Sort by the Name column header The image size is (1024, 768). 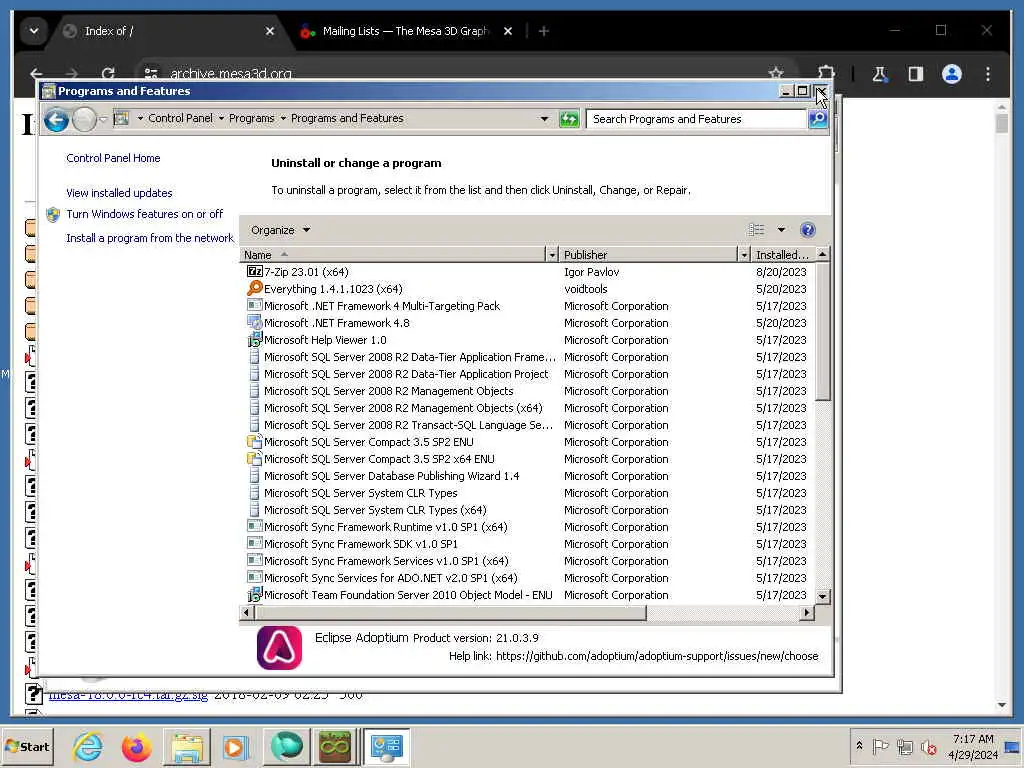click(393, 255)
